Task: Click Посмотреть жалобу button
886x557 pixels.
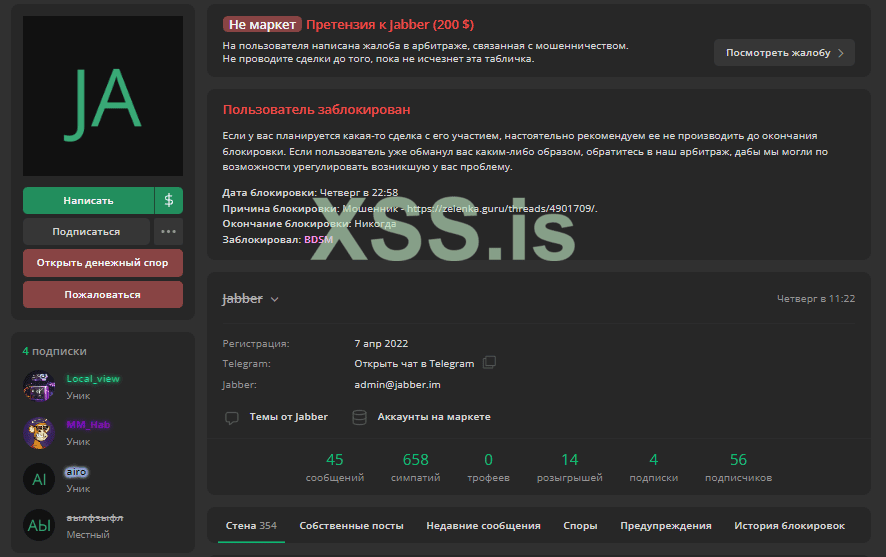Action: [784, 53]
